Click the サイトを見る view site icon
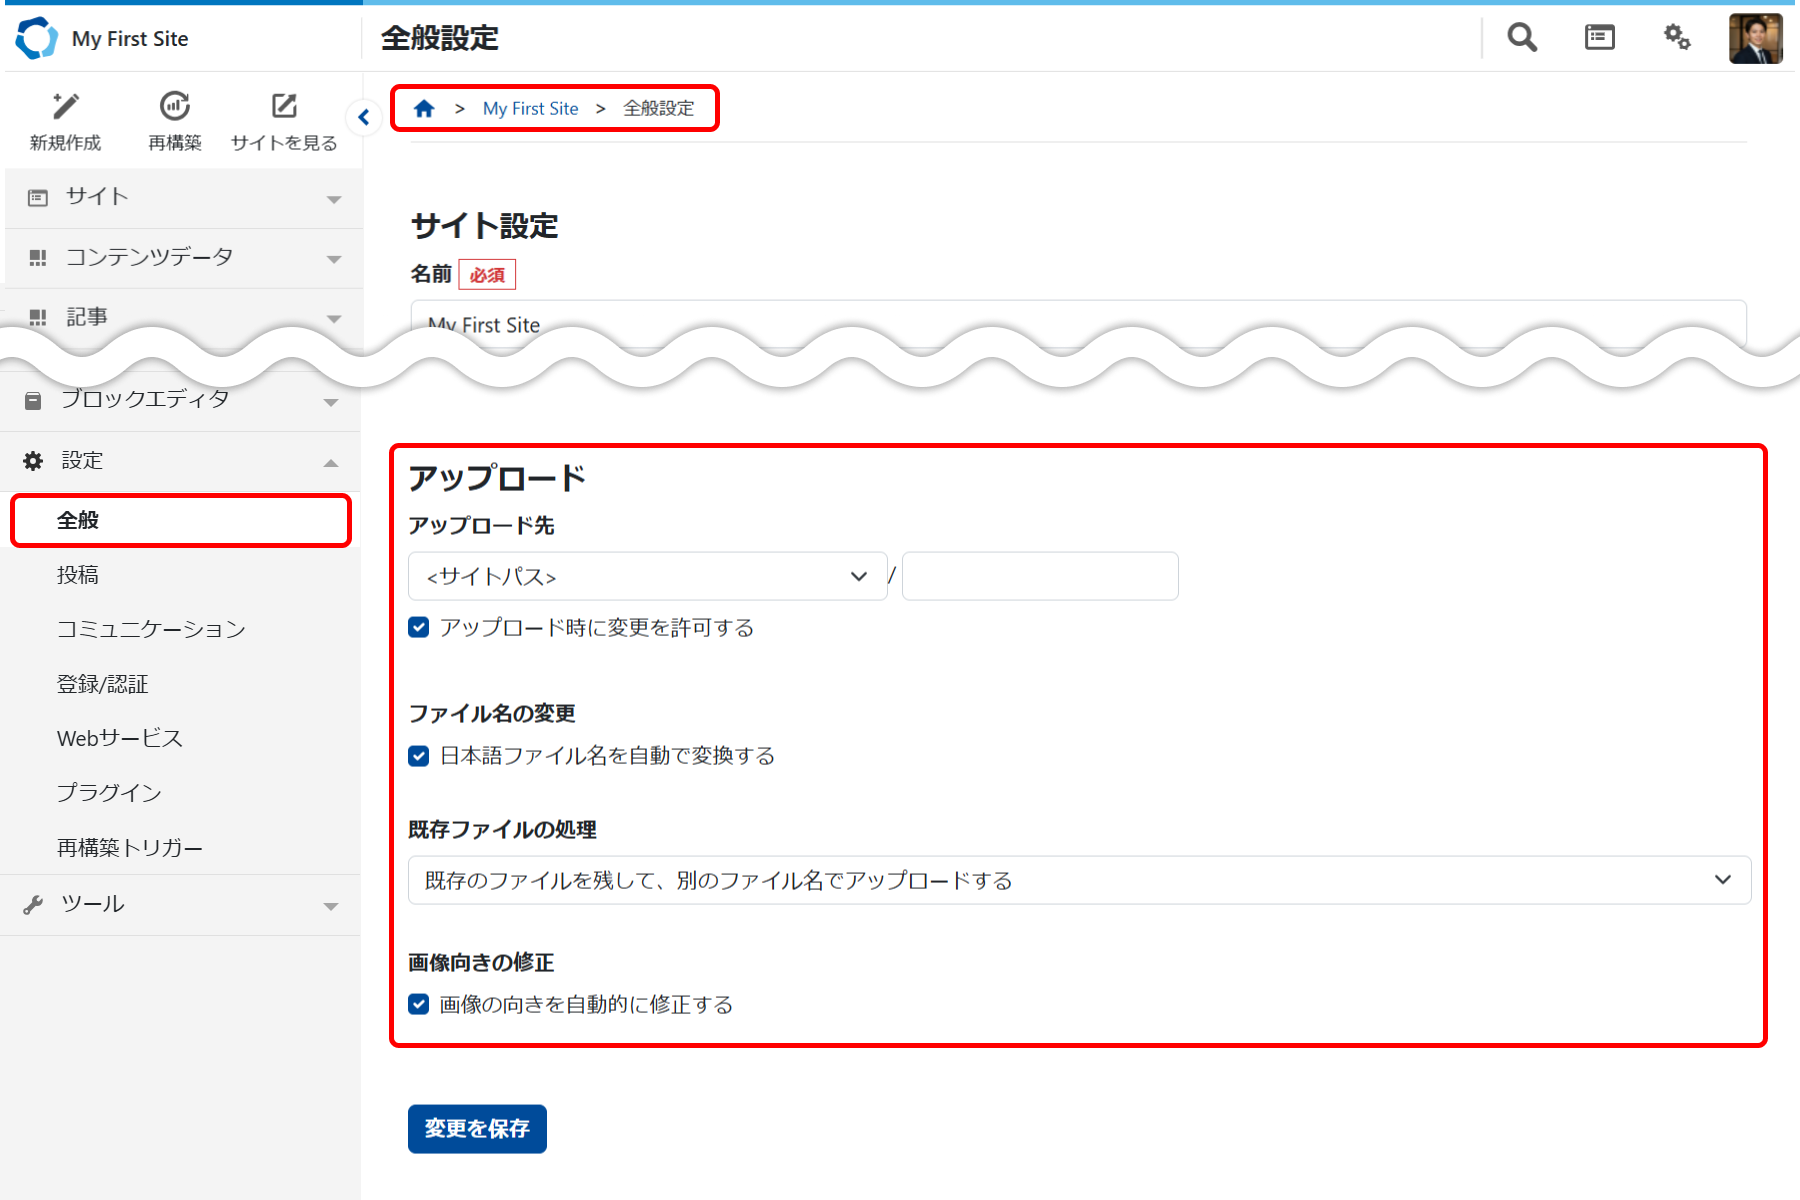Viewport: 1800px width, 1200px height. [x=284, y=106]
